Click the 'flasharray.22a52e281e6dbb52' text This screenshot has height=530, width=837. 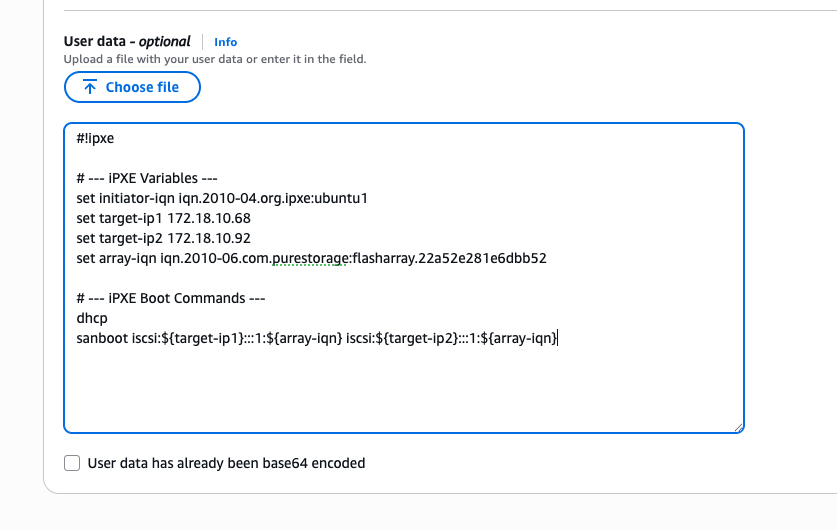click(450, 258)
